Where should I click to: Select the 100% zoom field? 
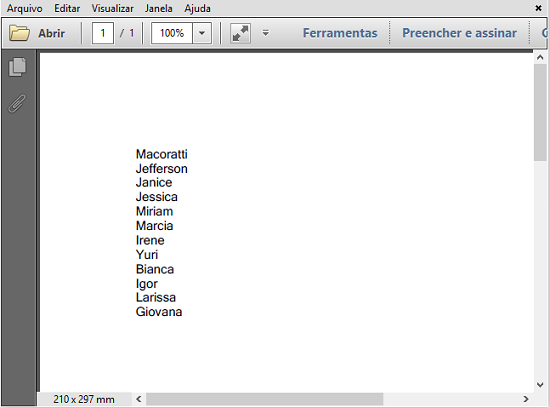pyautogui.click(x=172, y=33)
